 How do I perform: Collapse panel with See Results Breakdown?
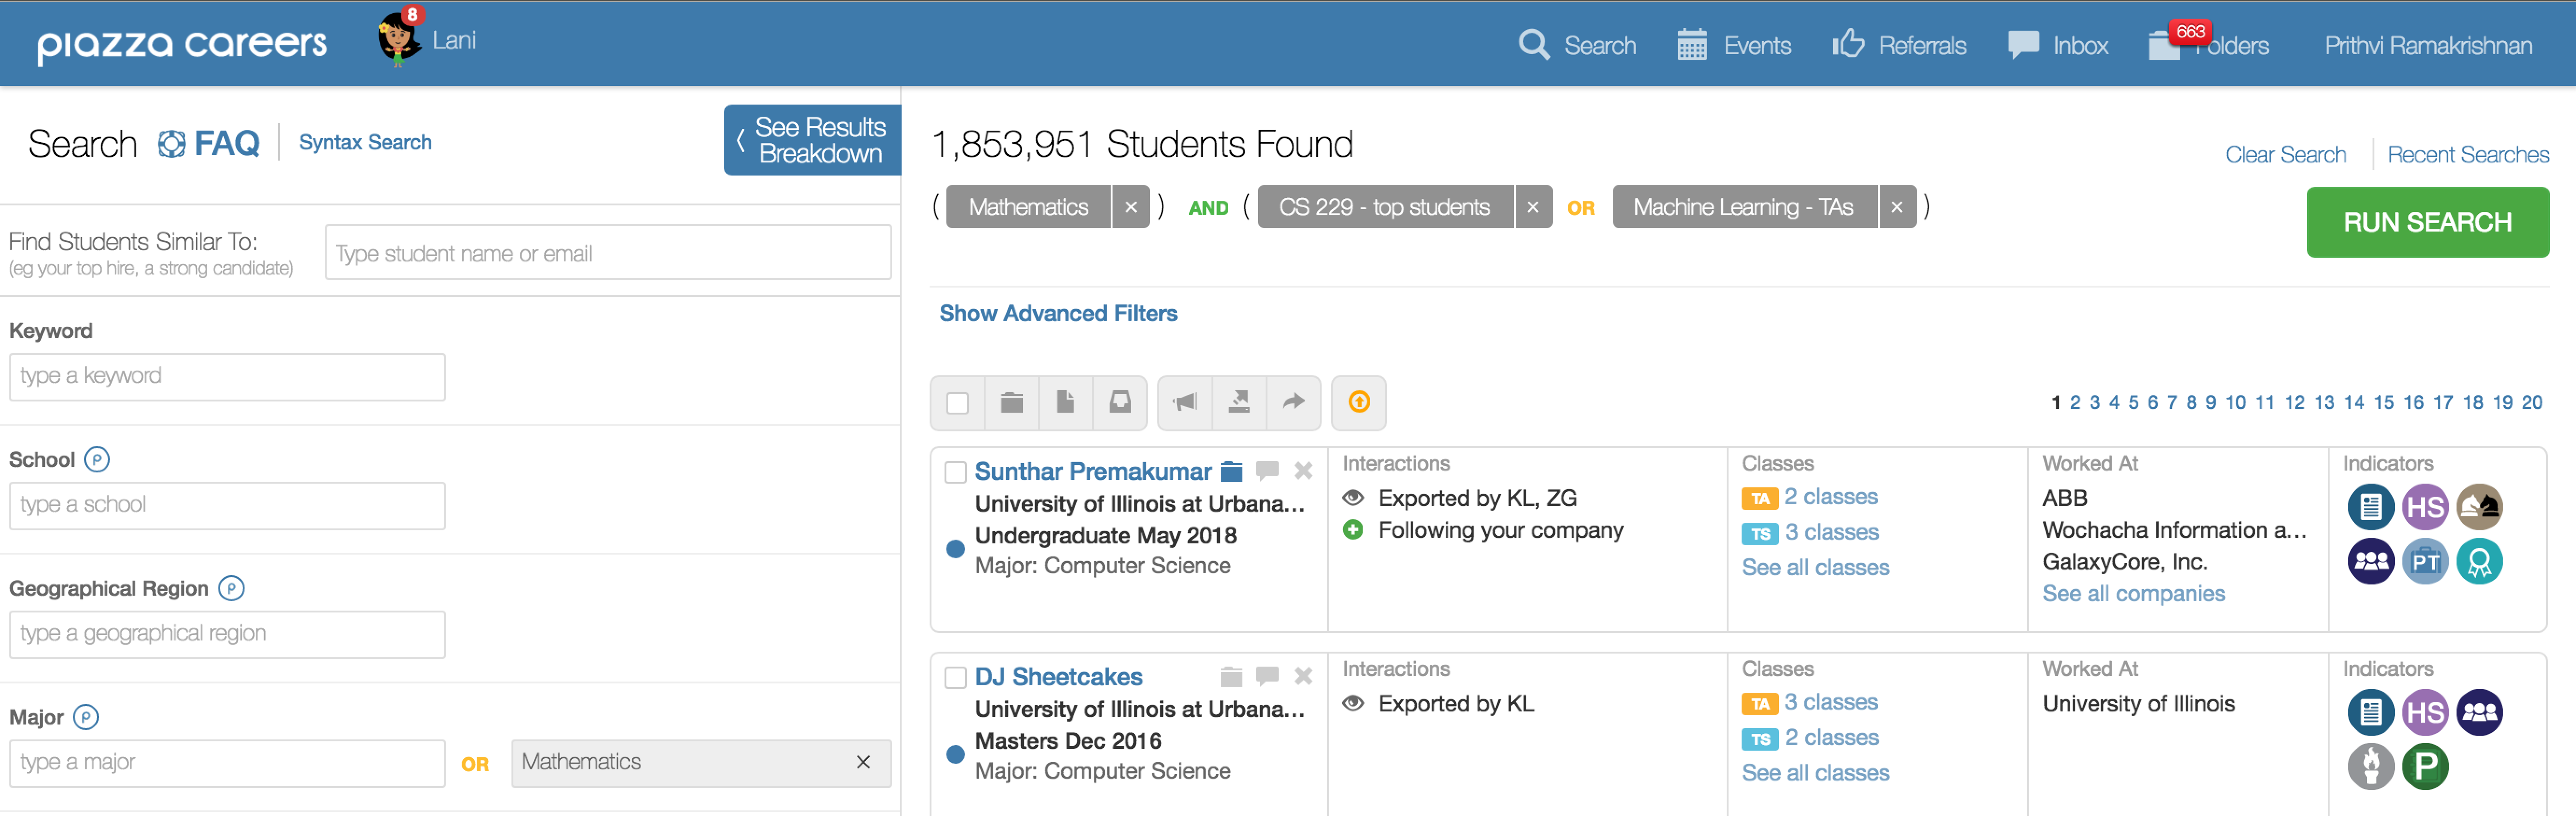point(812,140)
